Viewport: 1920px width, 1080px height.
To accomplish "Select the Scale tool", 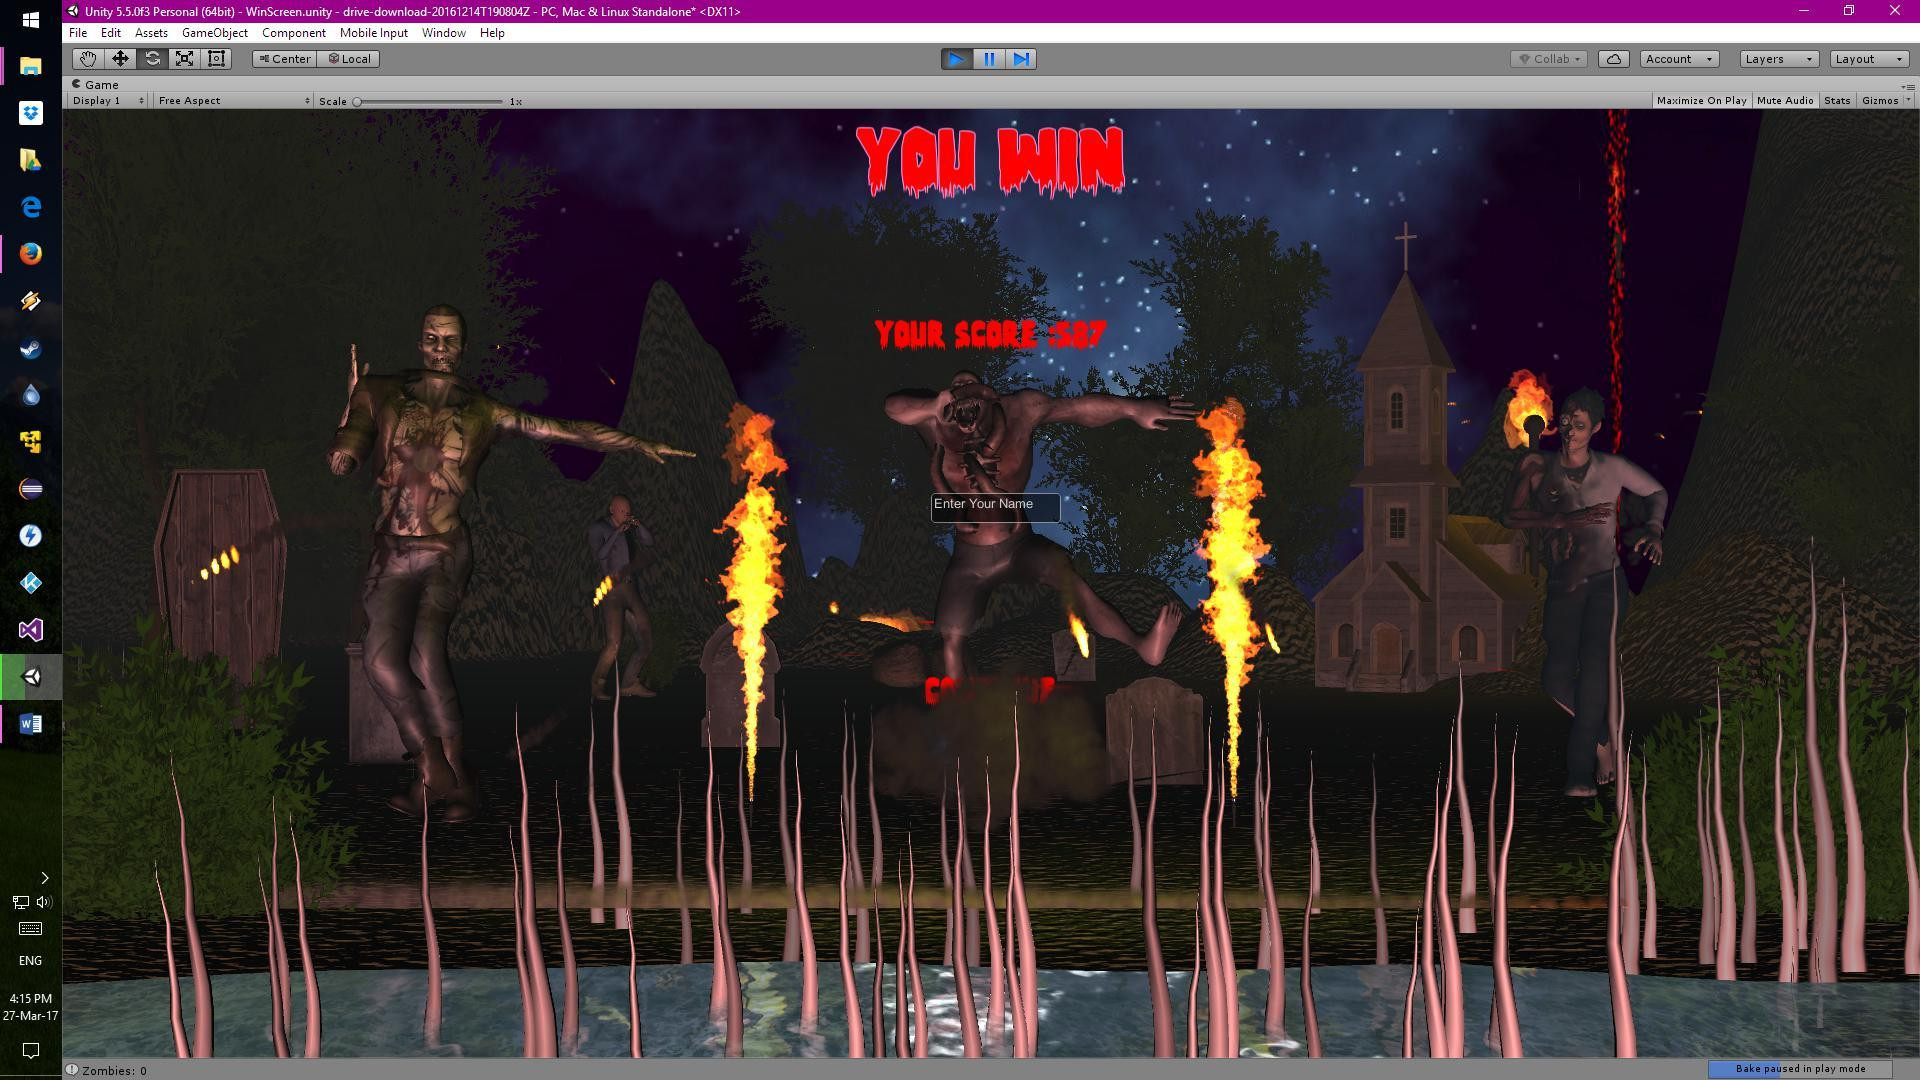I will click(184, 59).
